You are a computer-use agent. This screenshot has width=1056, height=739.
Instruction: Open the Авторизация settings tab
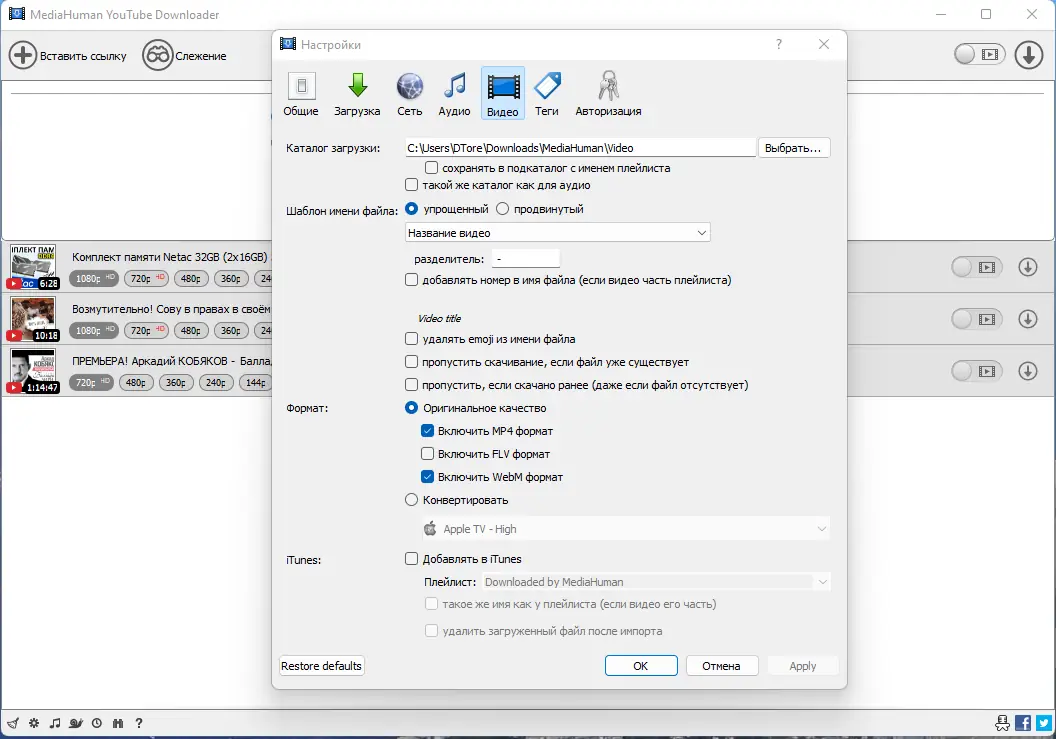[608, 94]
